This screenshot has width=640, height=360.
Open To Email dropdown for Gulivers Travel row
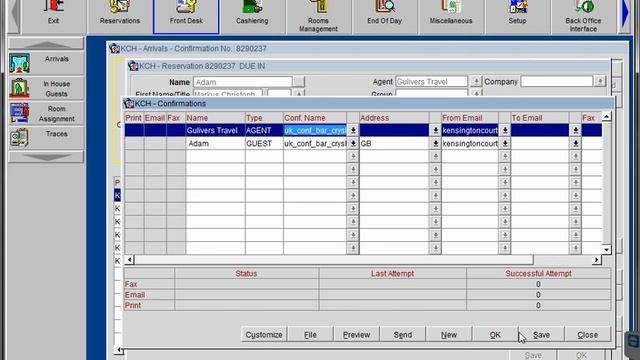576,131
